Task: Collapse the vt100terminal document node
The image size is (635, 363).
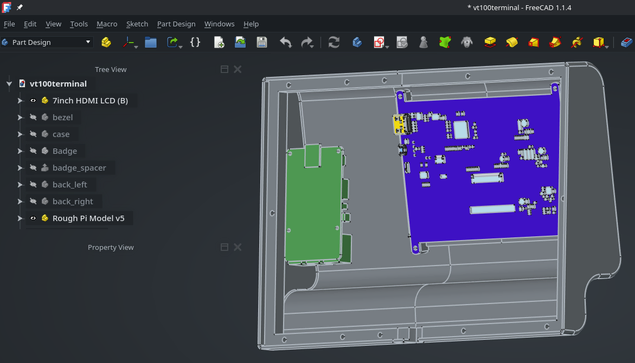Action: point(9,84)
